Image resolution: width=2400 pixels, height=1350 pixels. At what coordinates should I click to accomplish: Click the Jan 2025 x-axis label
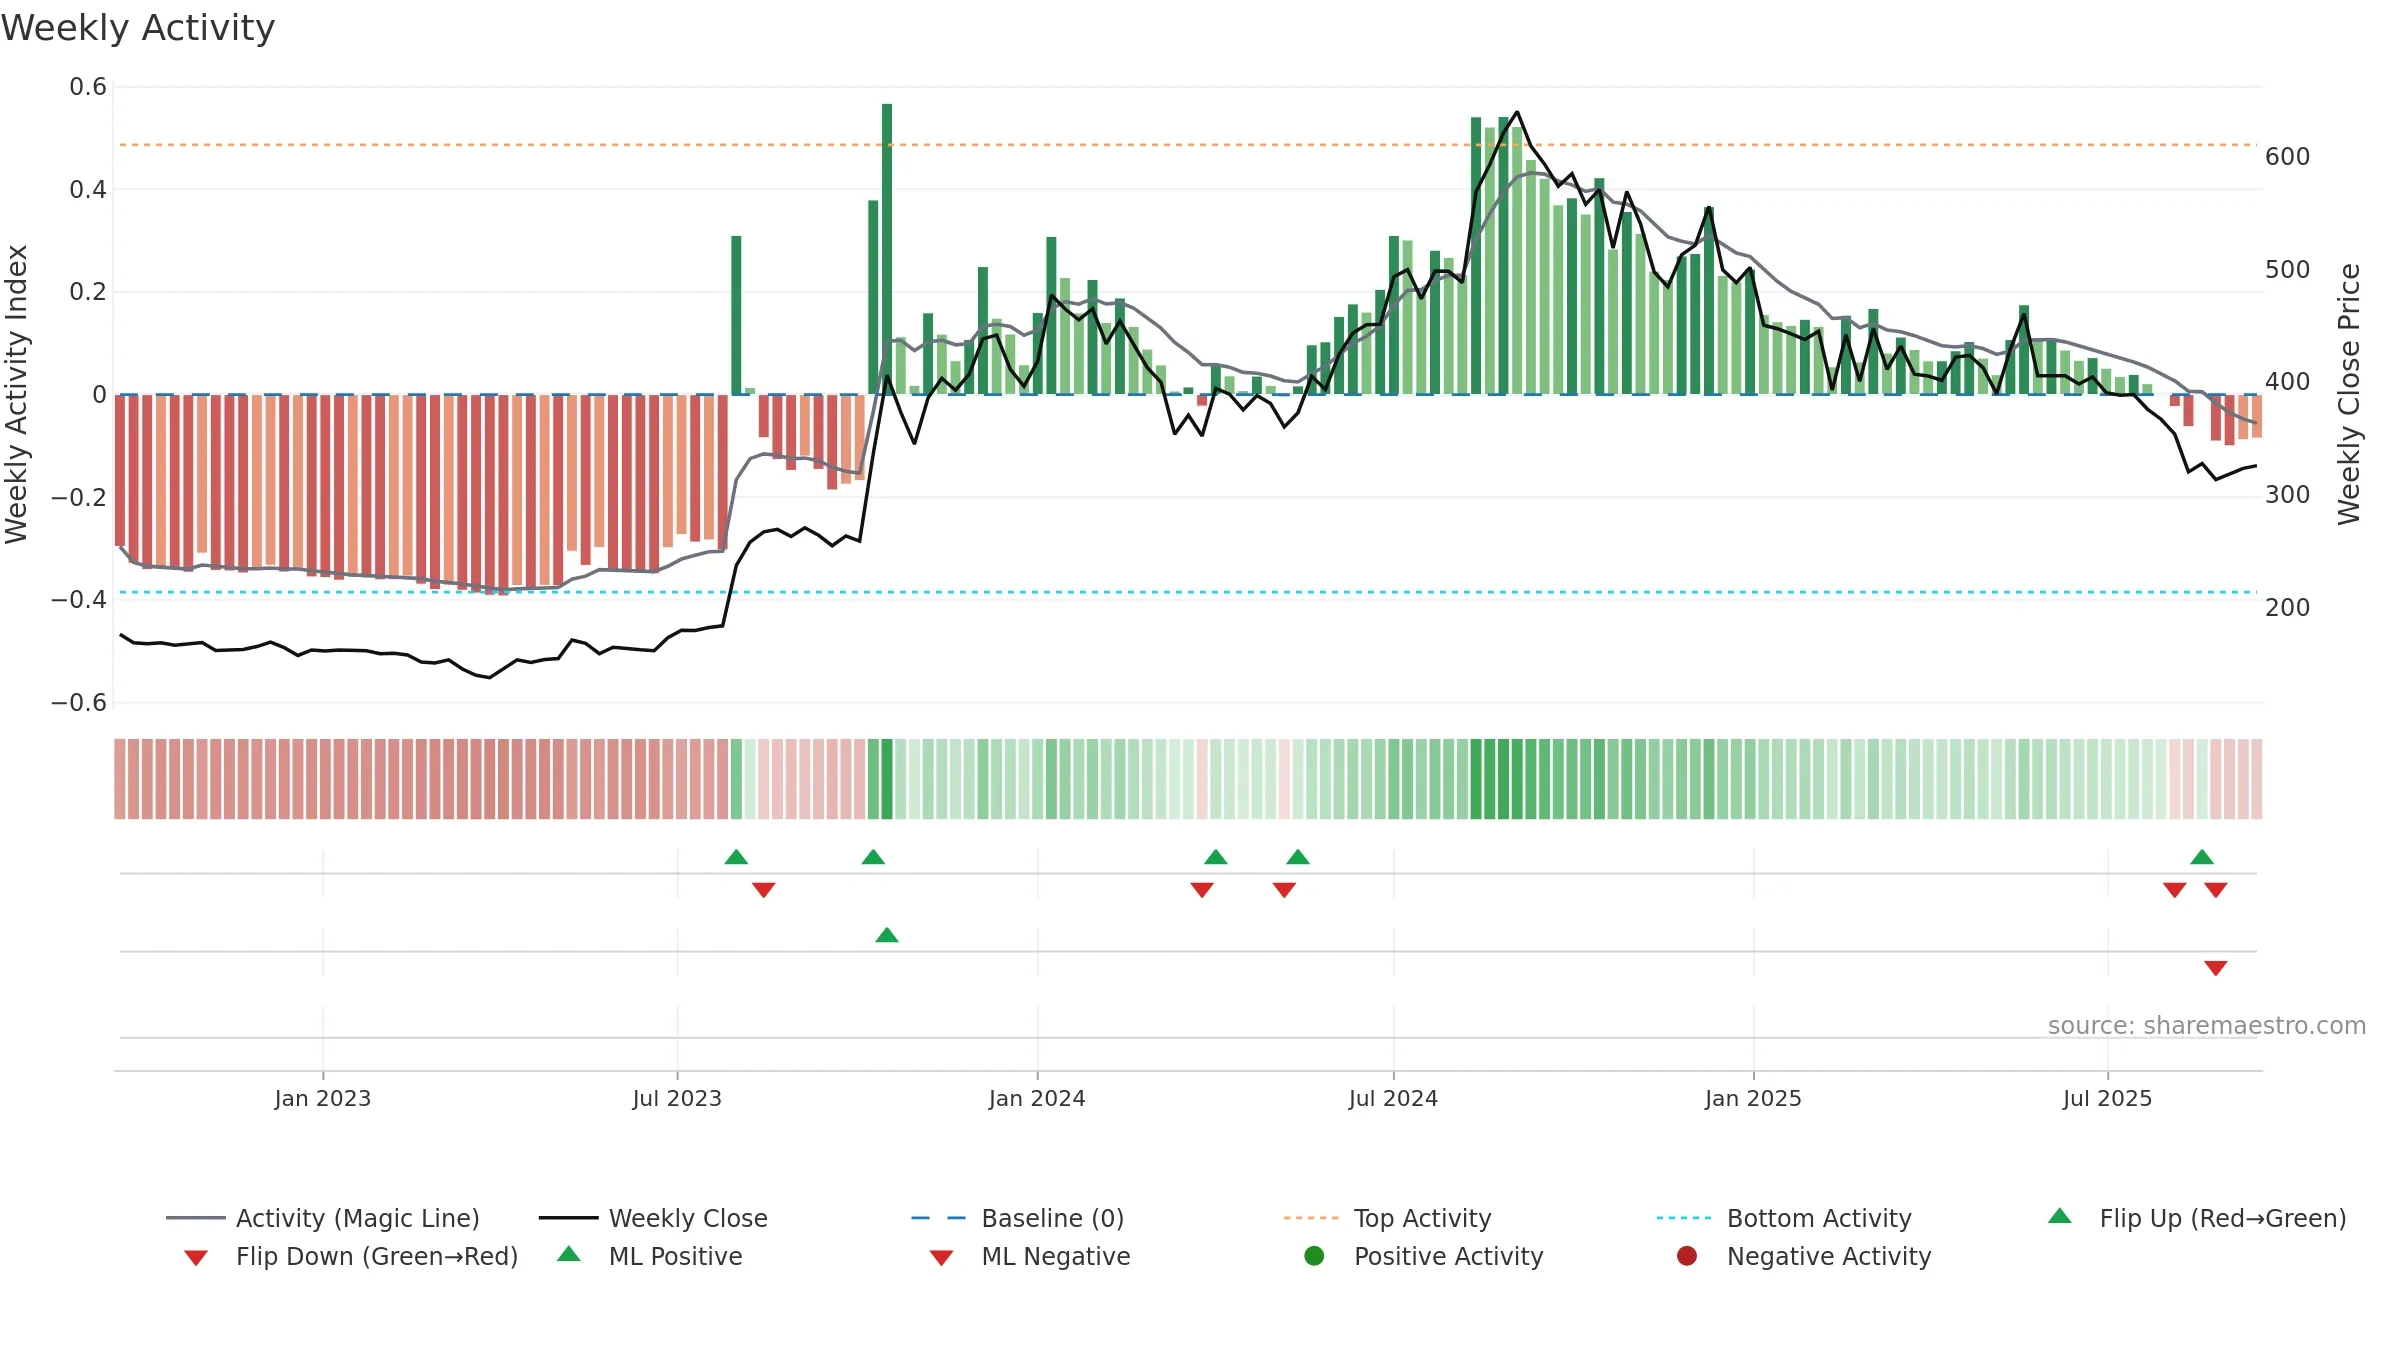(1753, 1098)
